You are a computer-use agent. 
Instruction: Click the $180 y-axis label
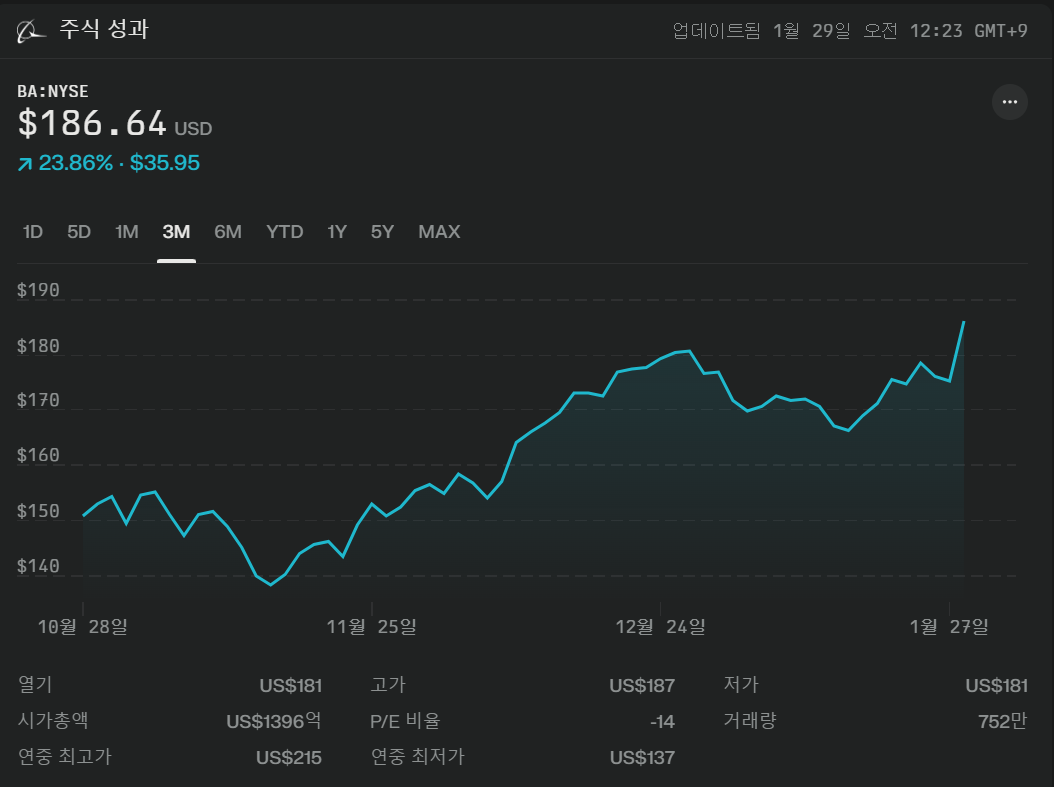pos(38,346)
